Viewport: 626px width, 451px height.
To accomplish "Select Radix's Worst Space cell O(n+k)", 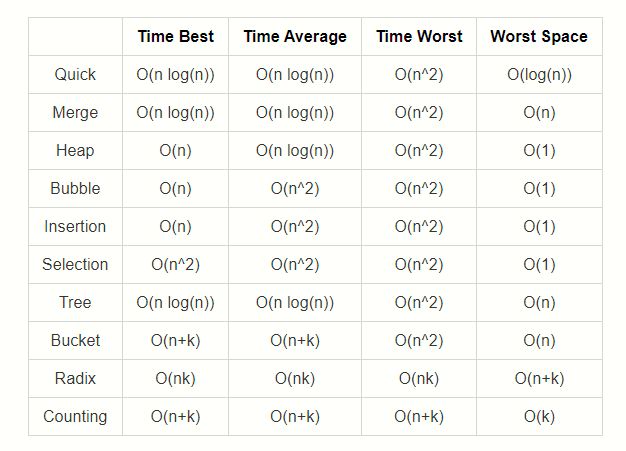I will [x=539, y=379].
